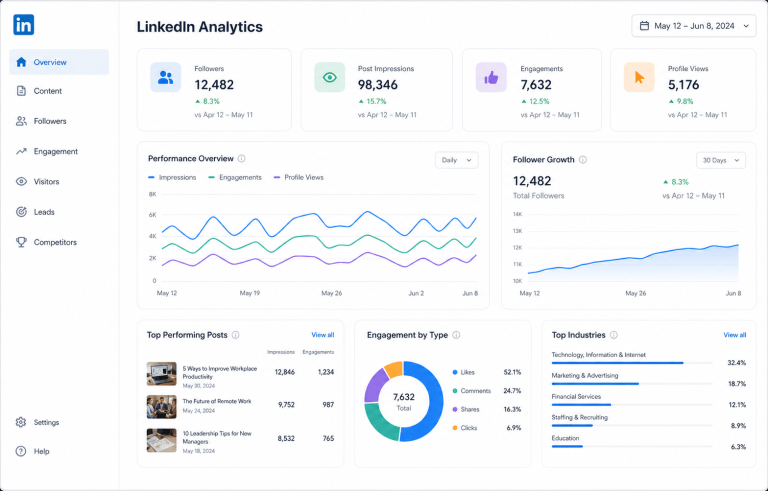Image resolution: width=768 pixels, height=491 pixels.
Task: Click info icon beside Follower Growth
Action: (x=583, y=159)
